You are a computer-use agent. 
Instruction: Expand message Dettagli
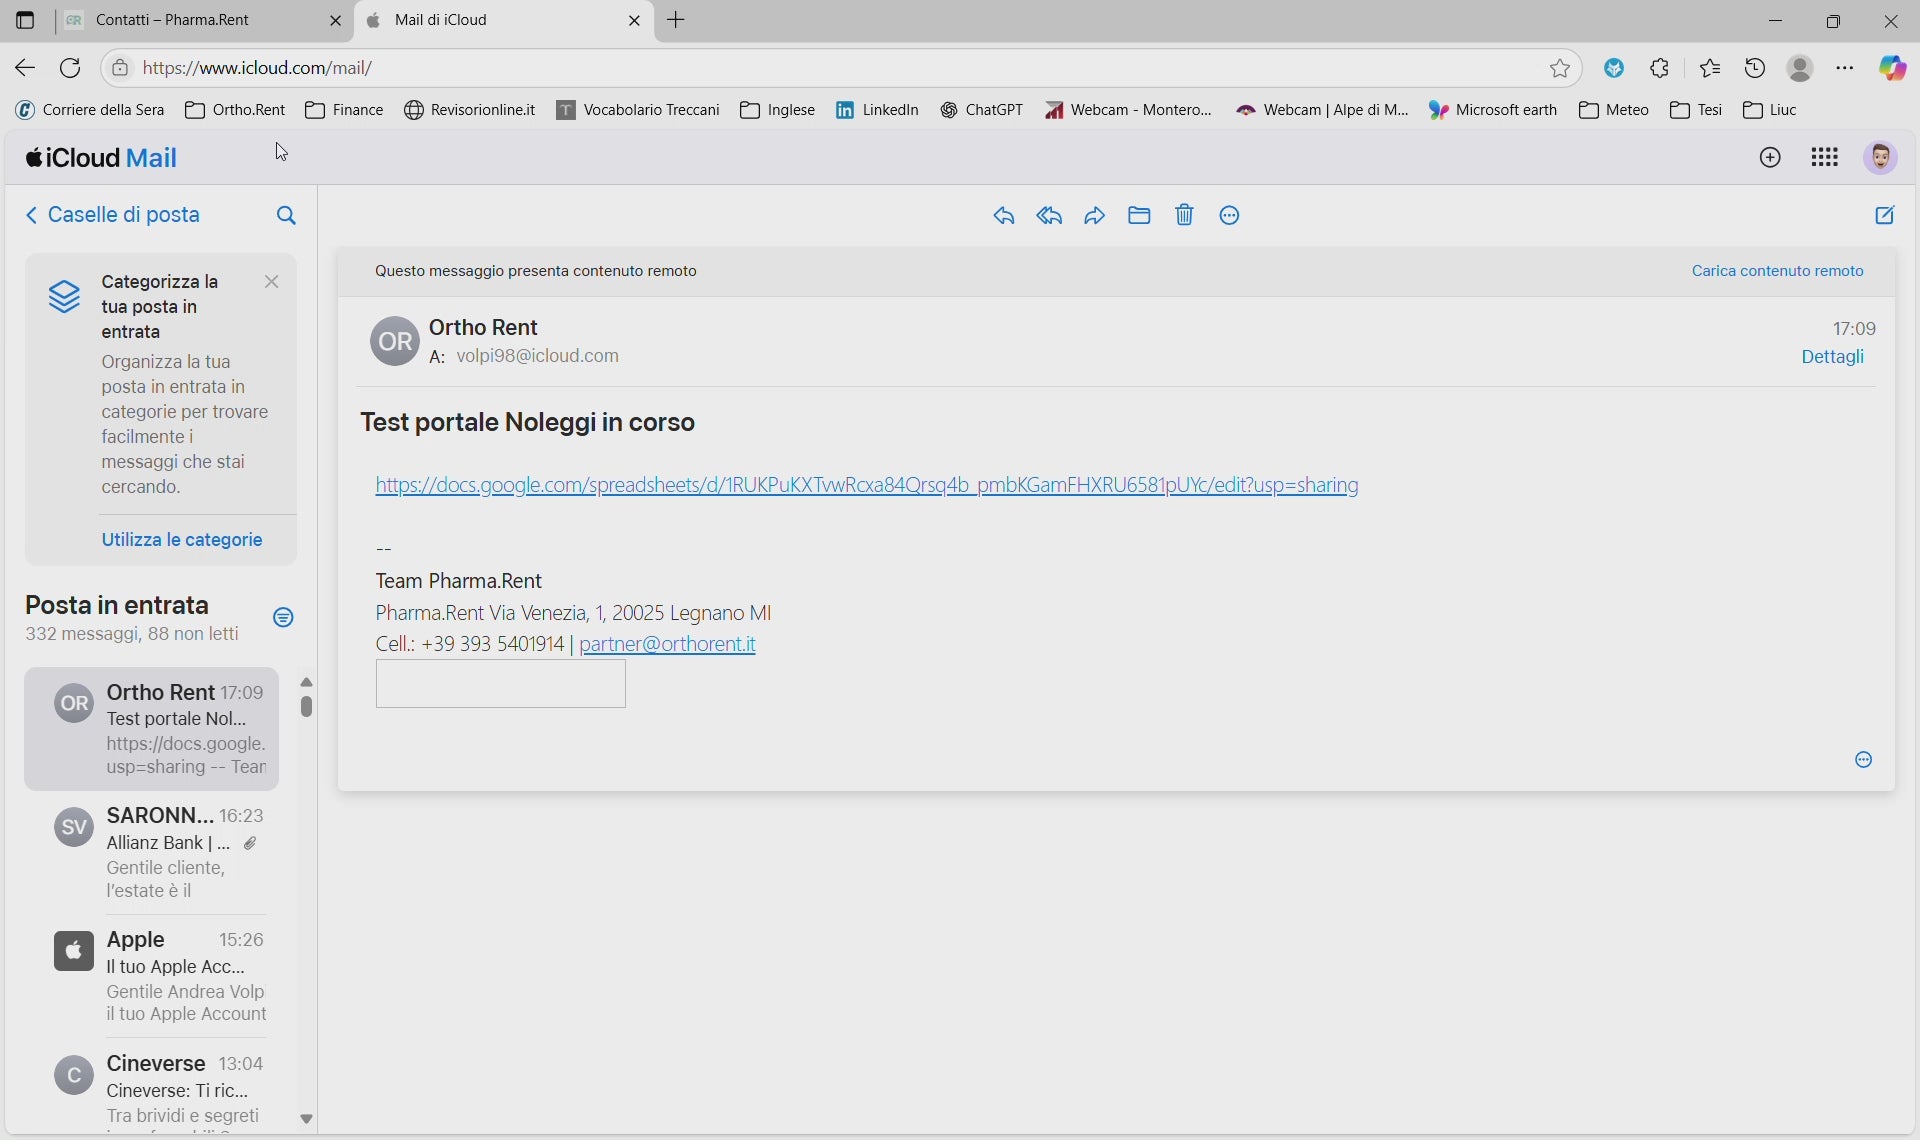pos(1832,357)
